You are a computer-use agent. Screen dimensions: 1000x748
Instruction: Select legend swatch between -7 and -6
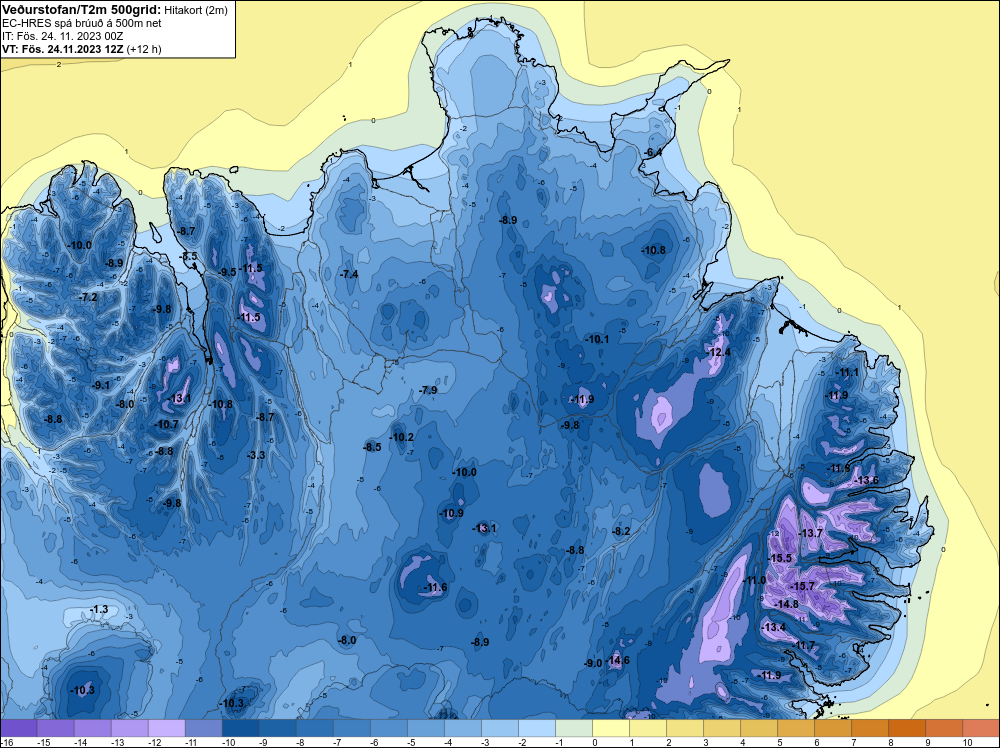click(x=352, y=728)
